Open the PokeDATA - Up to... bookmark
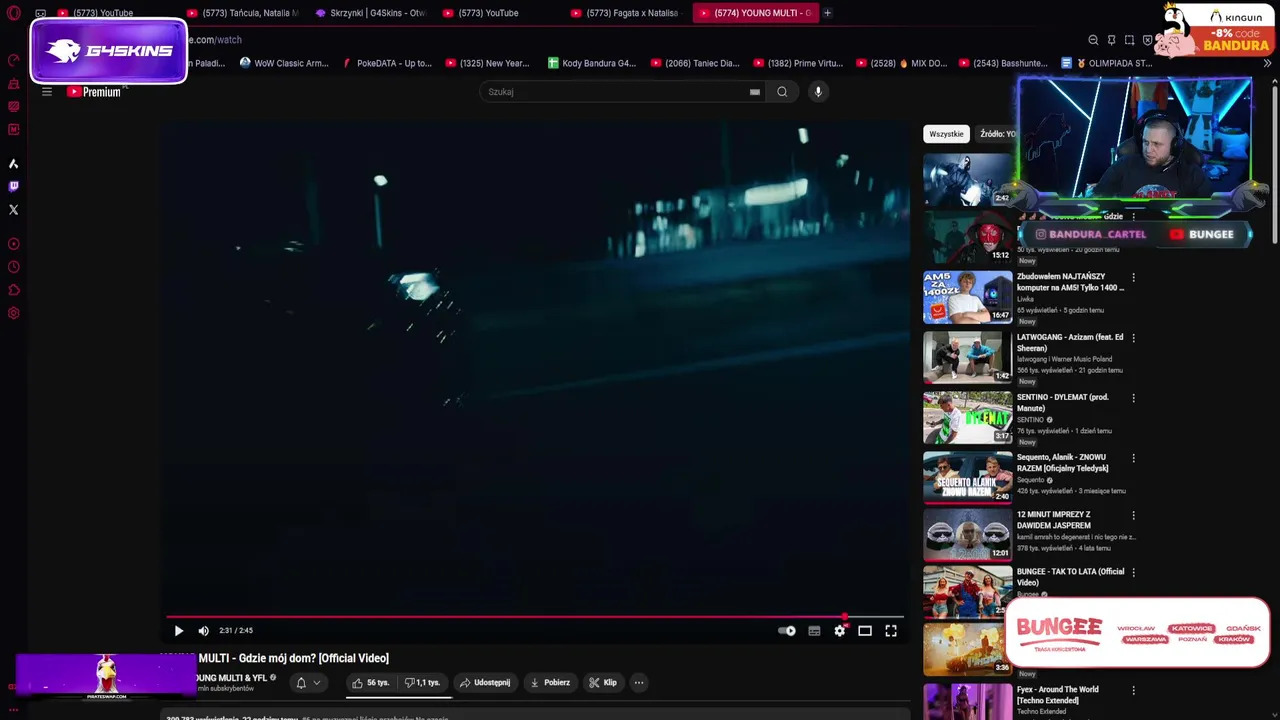The height and width of the screenshot is (720, 1280). click(387, 63)
